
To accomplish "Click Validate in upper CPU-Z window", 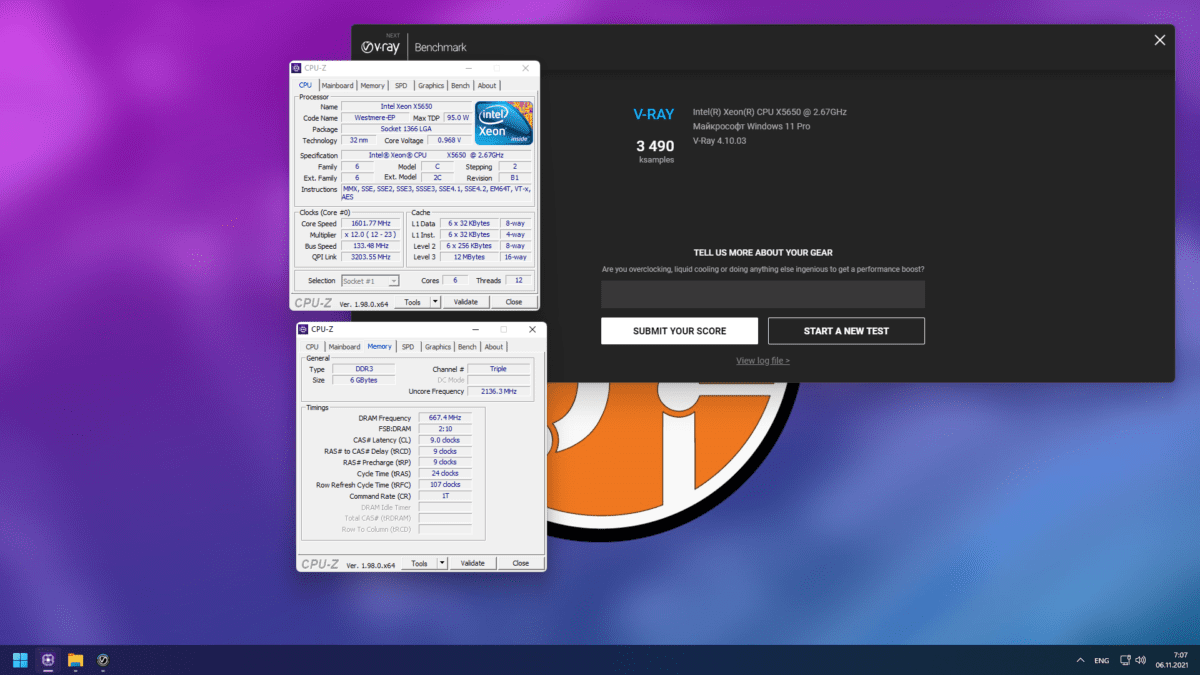I will 466,302.
